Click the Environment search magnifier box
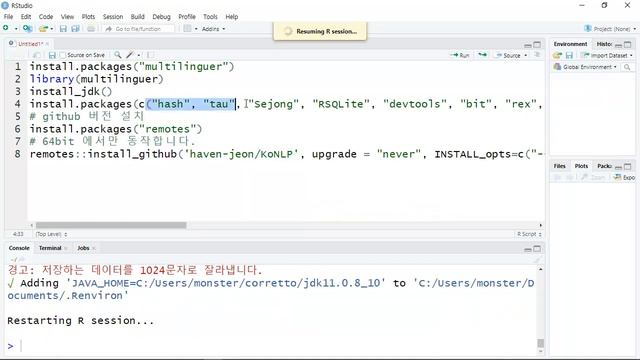This screenshot has width=640, height=360. pyautogui.click(x=628, y=67)
